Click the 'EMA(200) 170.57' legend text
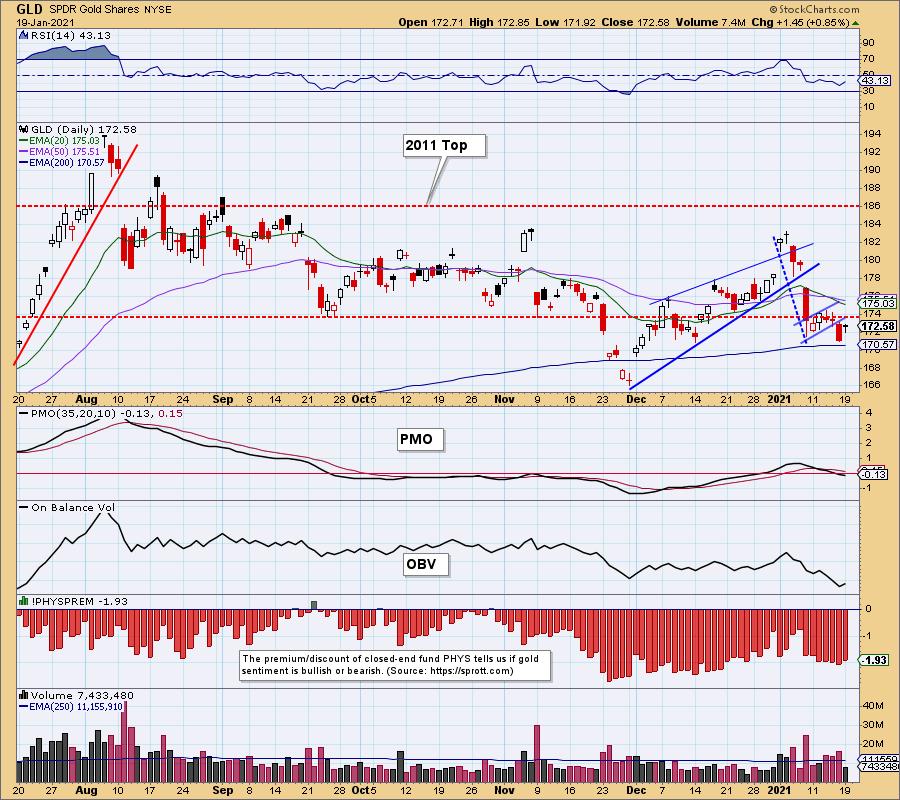Viewport: 900px width, 800px height. [67, 163]
